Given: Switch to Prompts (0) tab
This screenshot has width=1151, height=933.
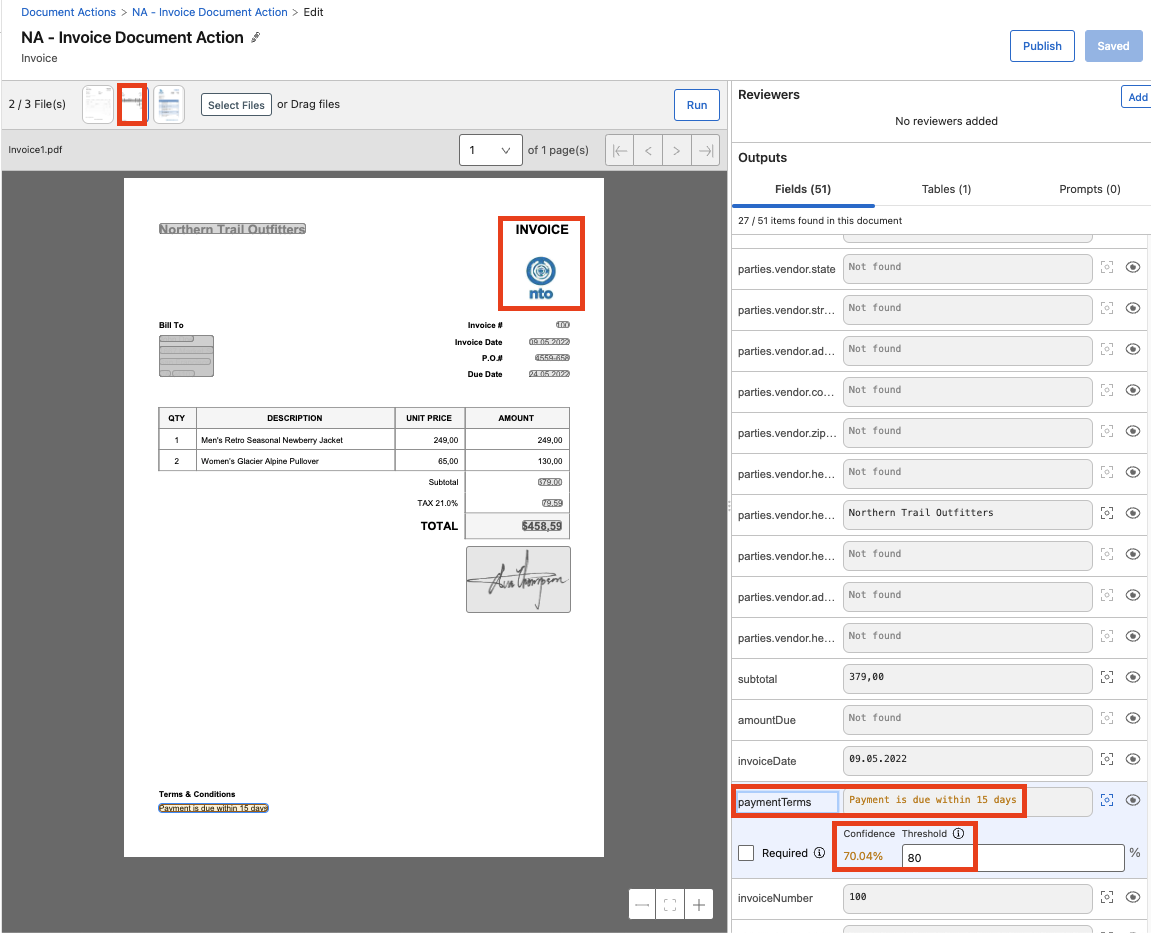Looking at the screenshot, I should point(1089,189).
